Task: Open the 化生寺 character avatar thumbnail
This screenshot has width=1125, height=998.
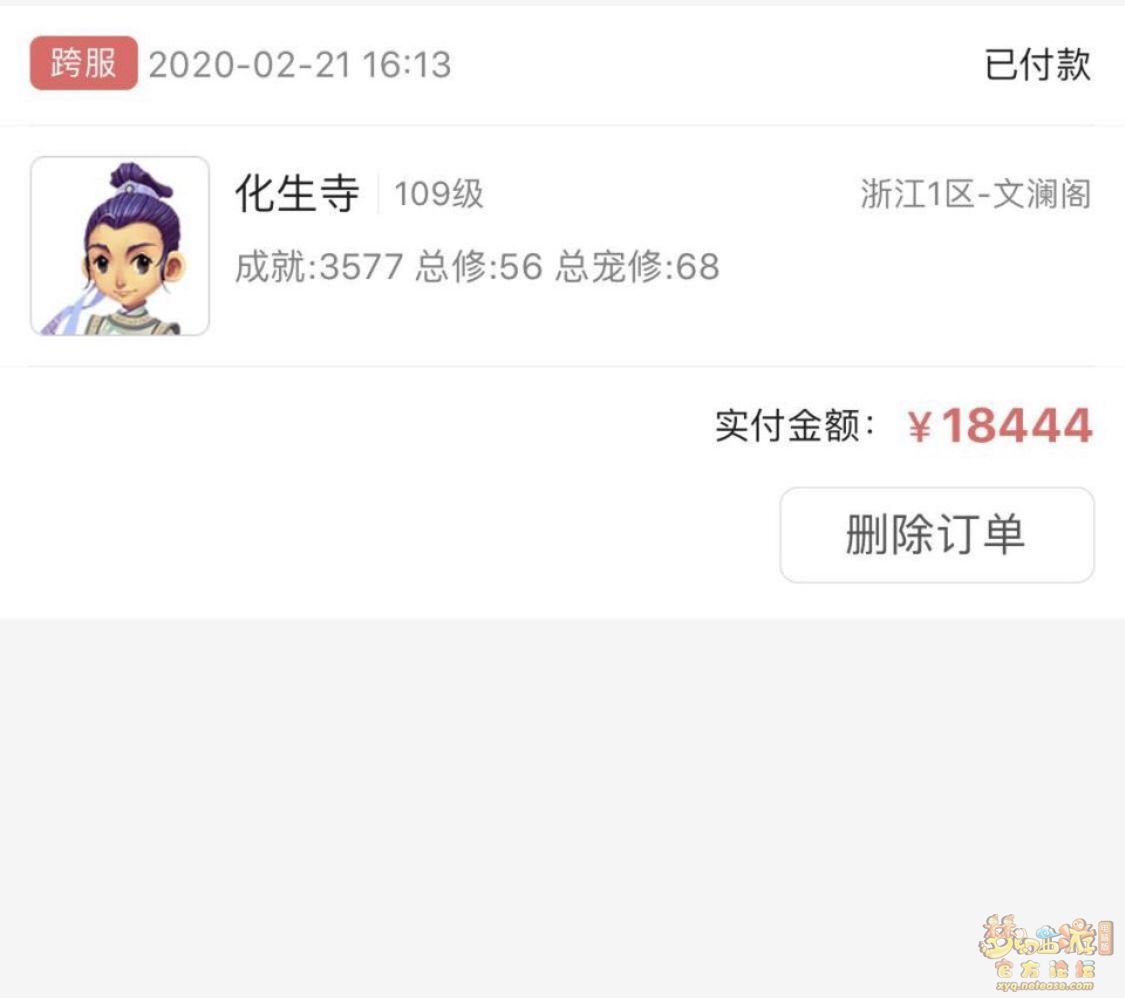Action: pos(120,246)
